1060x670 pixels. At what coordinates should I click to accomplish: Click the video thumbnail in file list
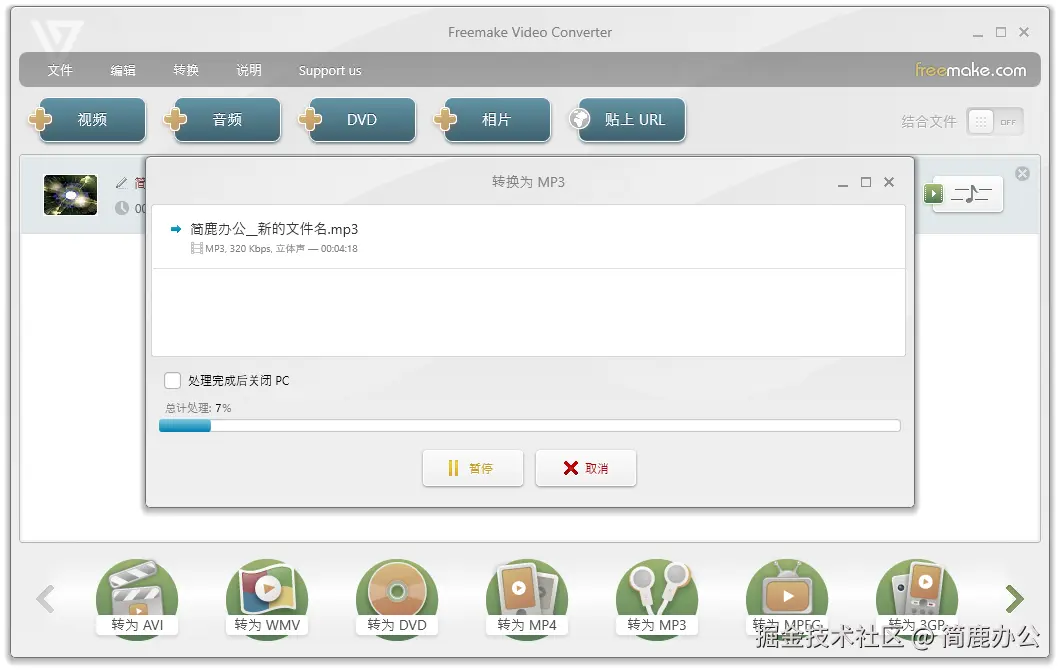click(x=70, y=195)
